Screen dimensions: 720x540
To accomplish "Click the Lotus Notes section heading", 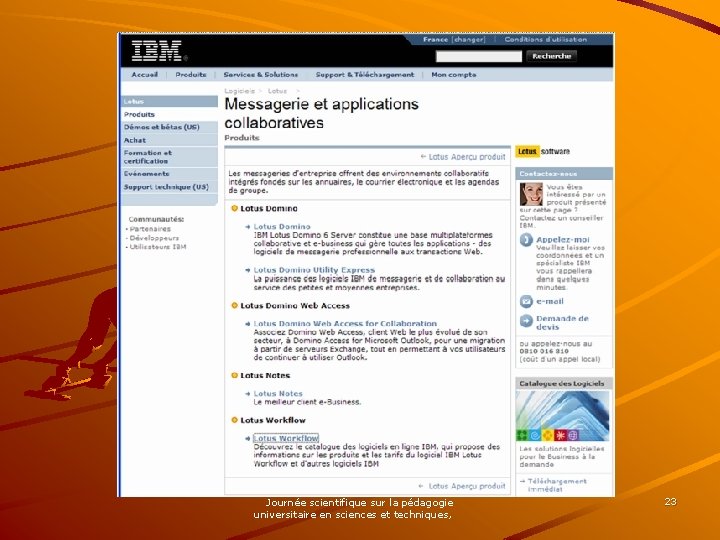I will click(x=265, y=376).
